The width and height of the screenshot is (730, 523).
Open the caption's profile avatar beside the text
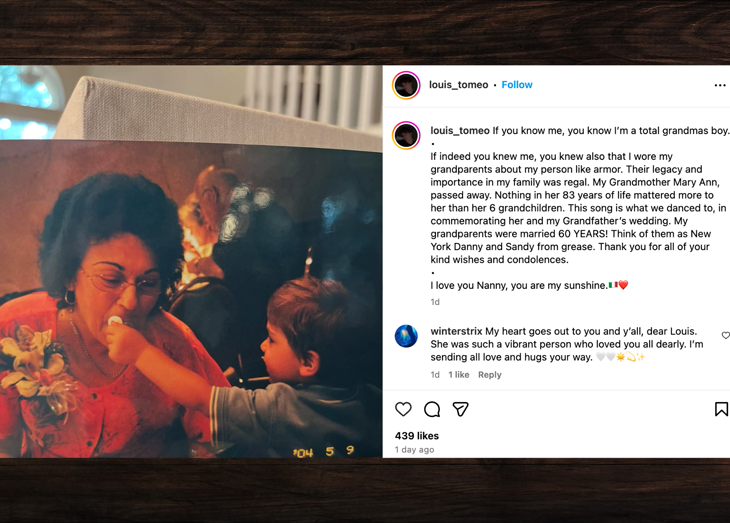pos(406,135)
